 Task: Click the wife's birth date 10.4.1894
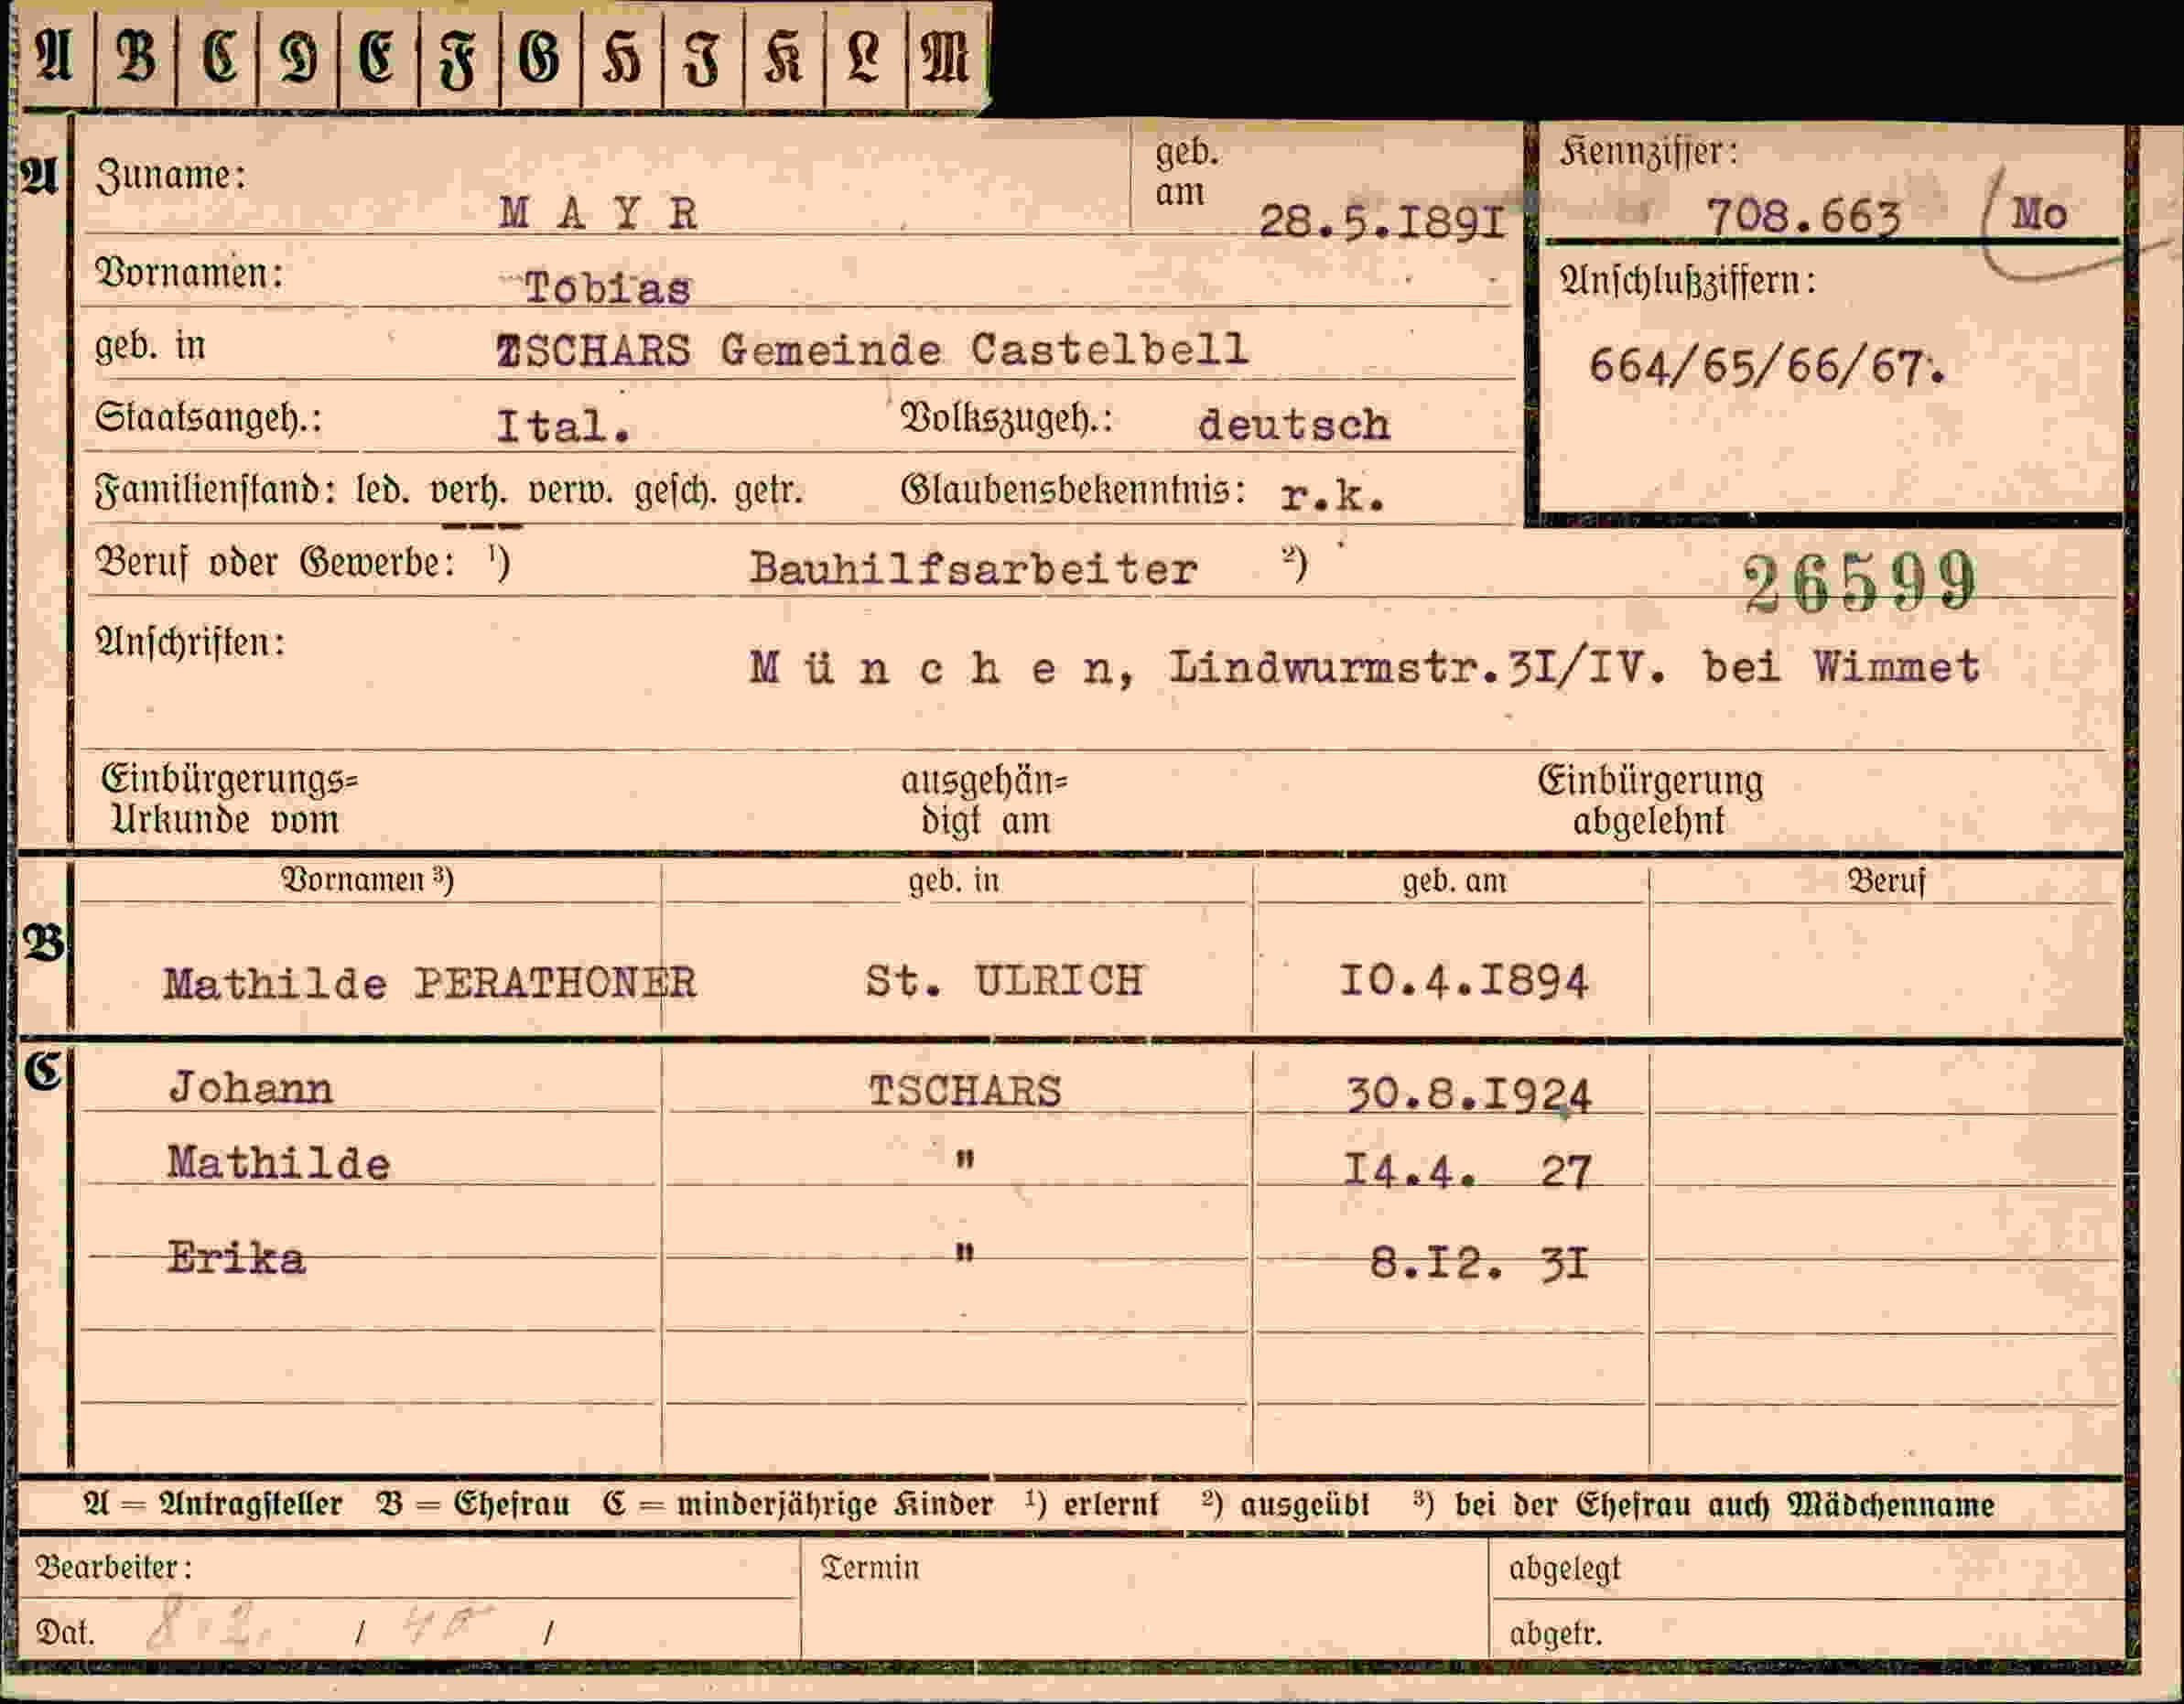1463,982
